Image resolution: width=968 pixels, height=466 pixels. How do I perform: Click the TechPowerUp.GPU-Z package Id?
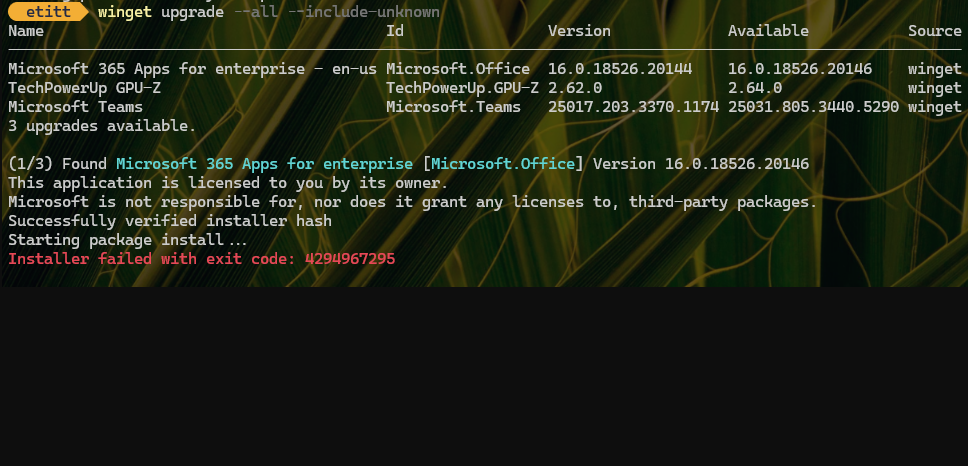point(462,88)
